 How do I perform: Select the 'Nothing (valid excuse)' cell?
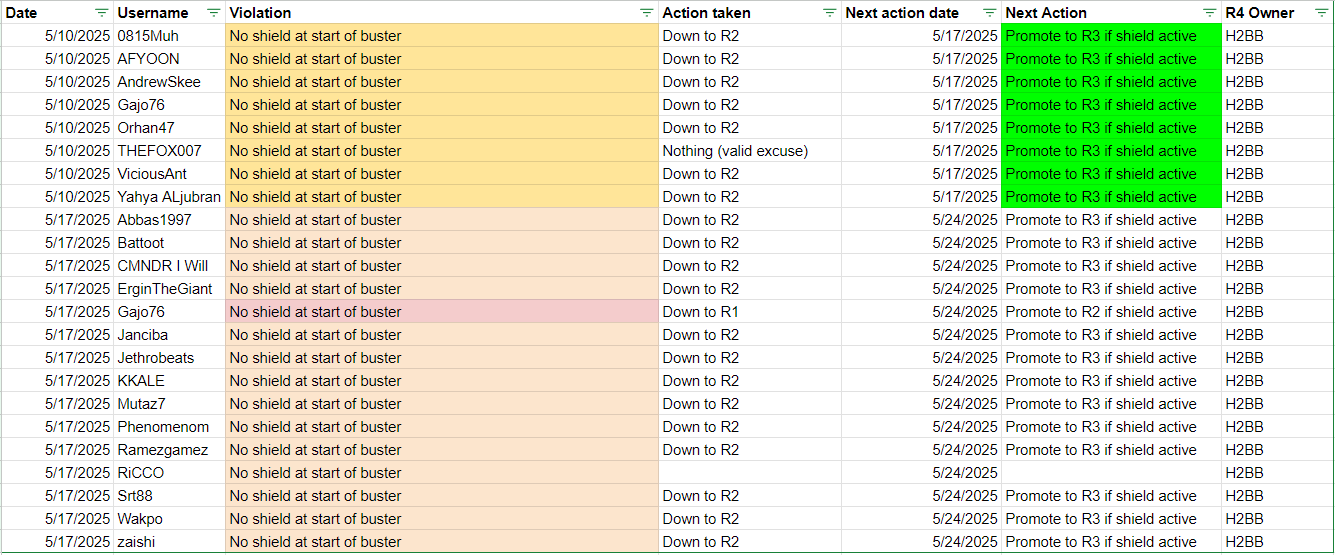[x=750, y=151]
